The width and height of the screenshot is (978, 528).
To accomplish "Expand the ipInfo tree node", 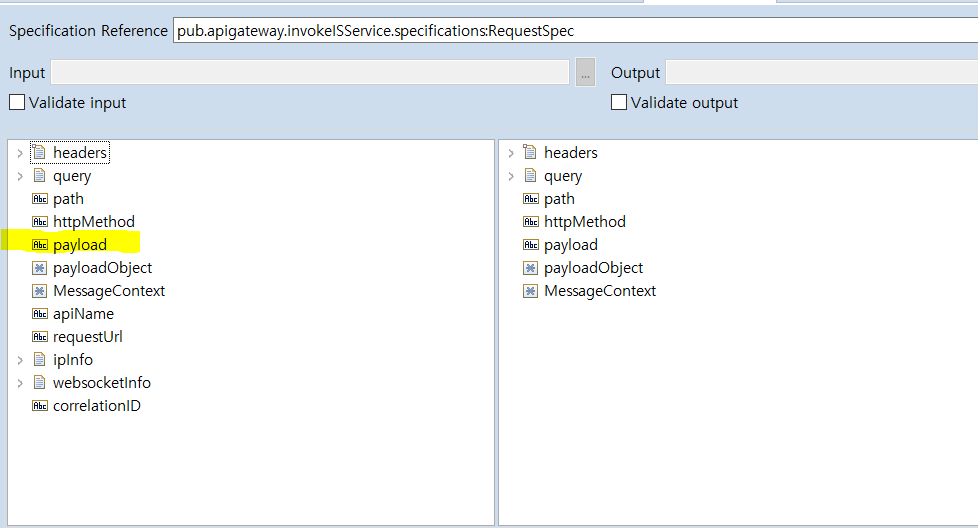I will (20, 360).
